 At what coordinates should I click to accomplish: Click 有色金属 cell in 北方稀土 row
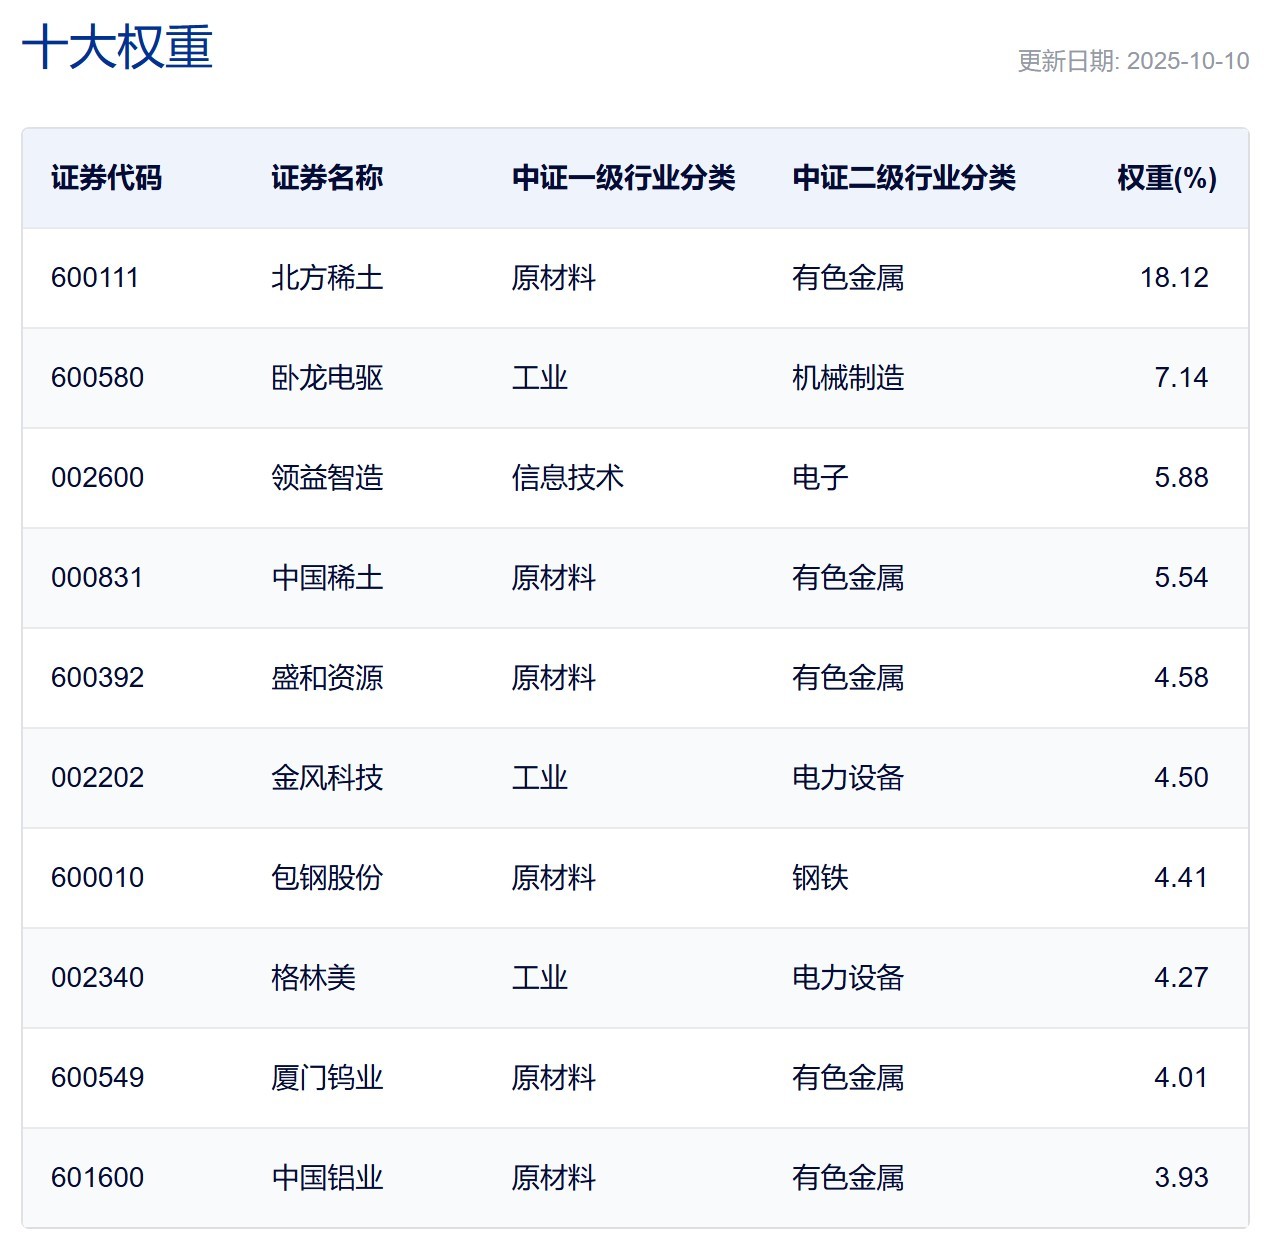(x=848, y=278)
